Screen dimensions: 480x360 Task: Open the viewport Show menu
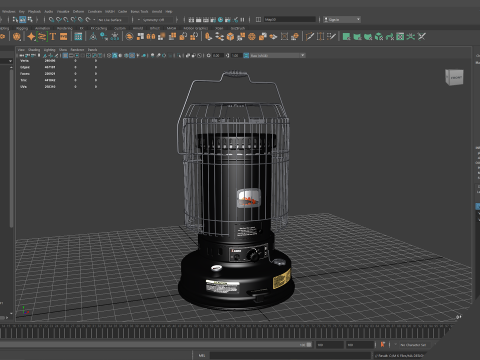pos(63,50)
